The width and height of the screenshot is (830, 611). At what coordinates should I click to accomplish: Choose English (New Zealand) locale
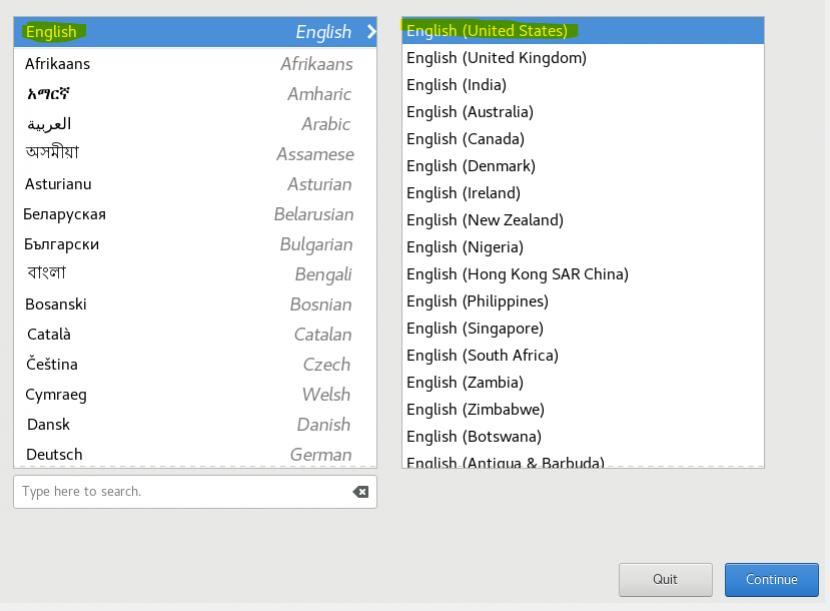click(x=583, y=220)
